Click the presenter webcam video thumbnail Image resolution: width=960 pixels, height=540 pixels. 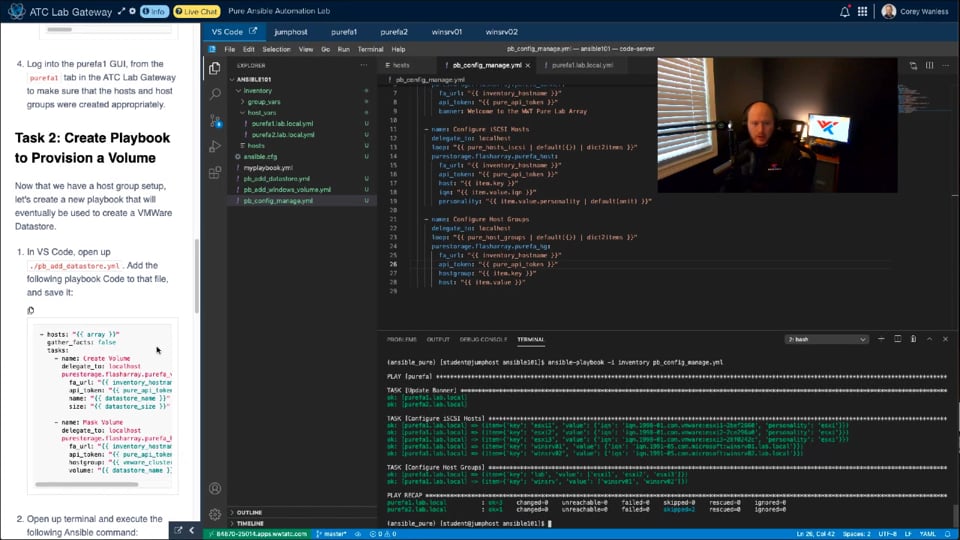(x=777, y=125)
